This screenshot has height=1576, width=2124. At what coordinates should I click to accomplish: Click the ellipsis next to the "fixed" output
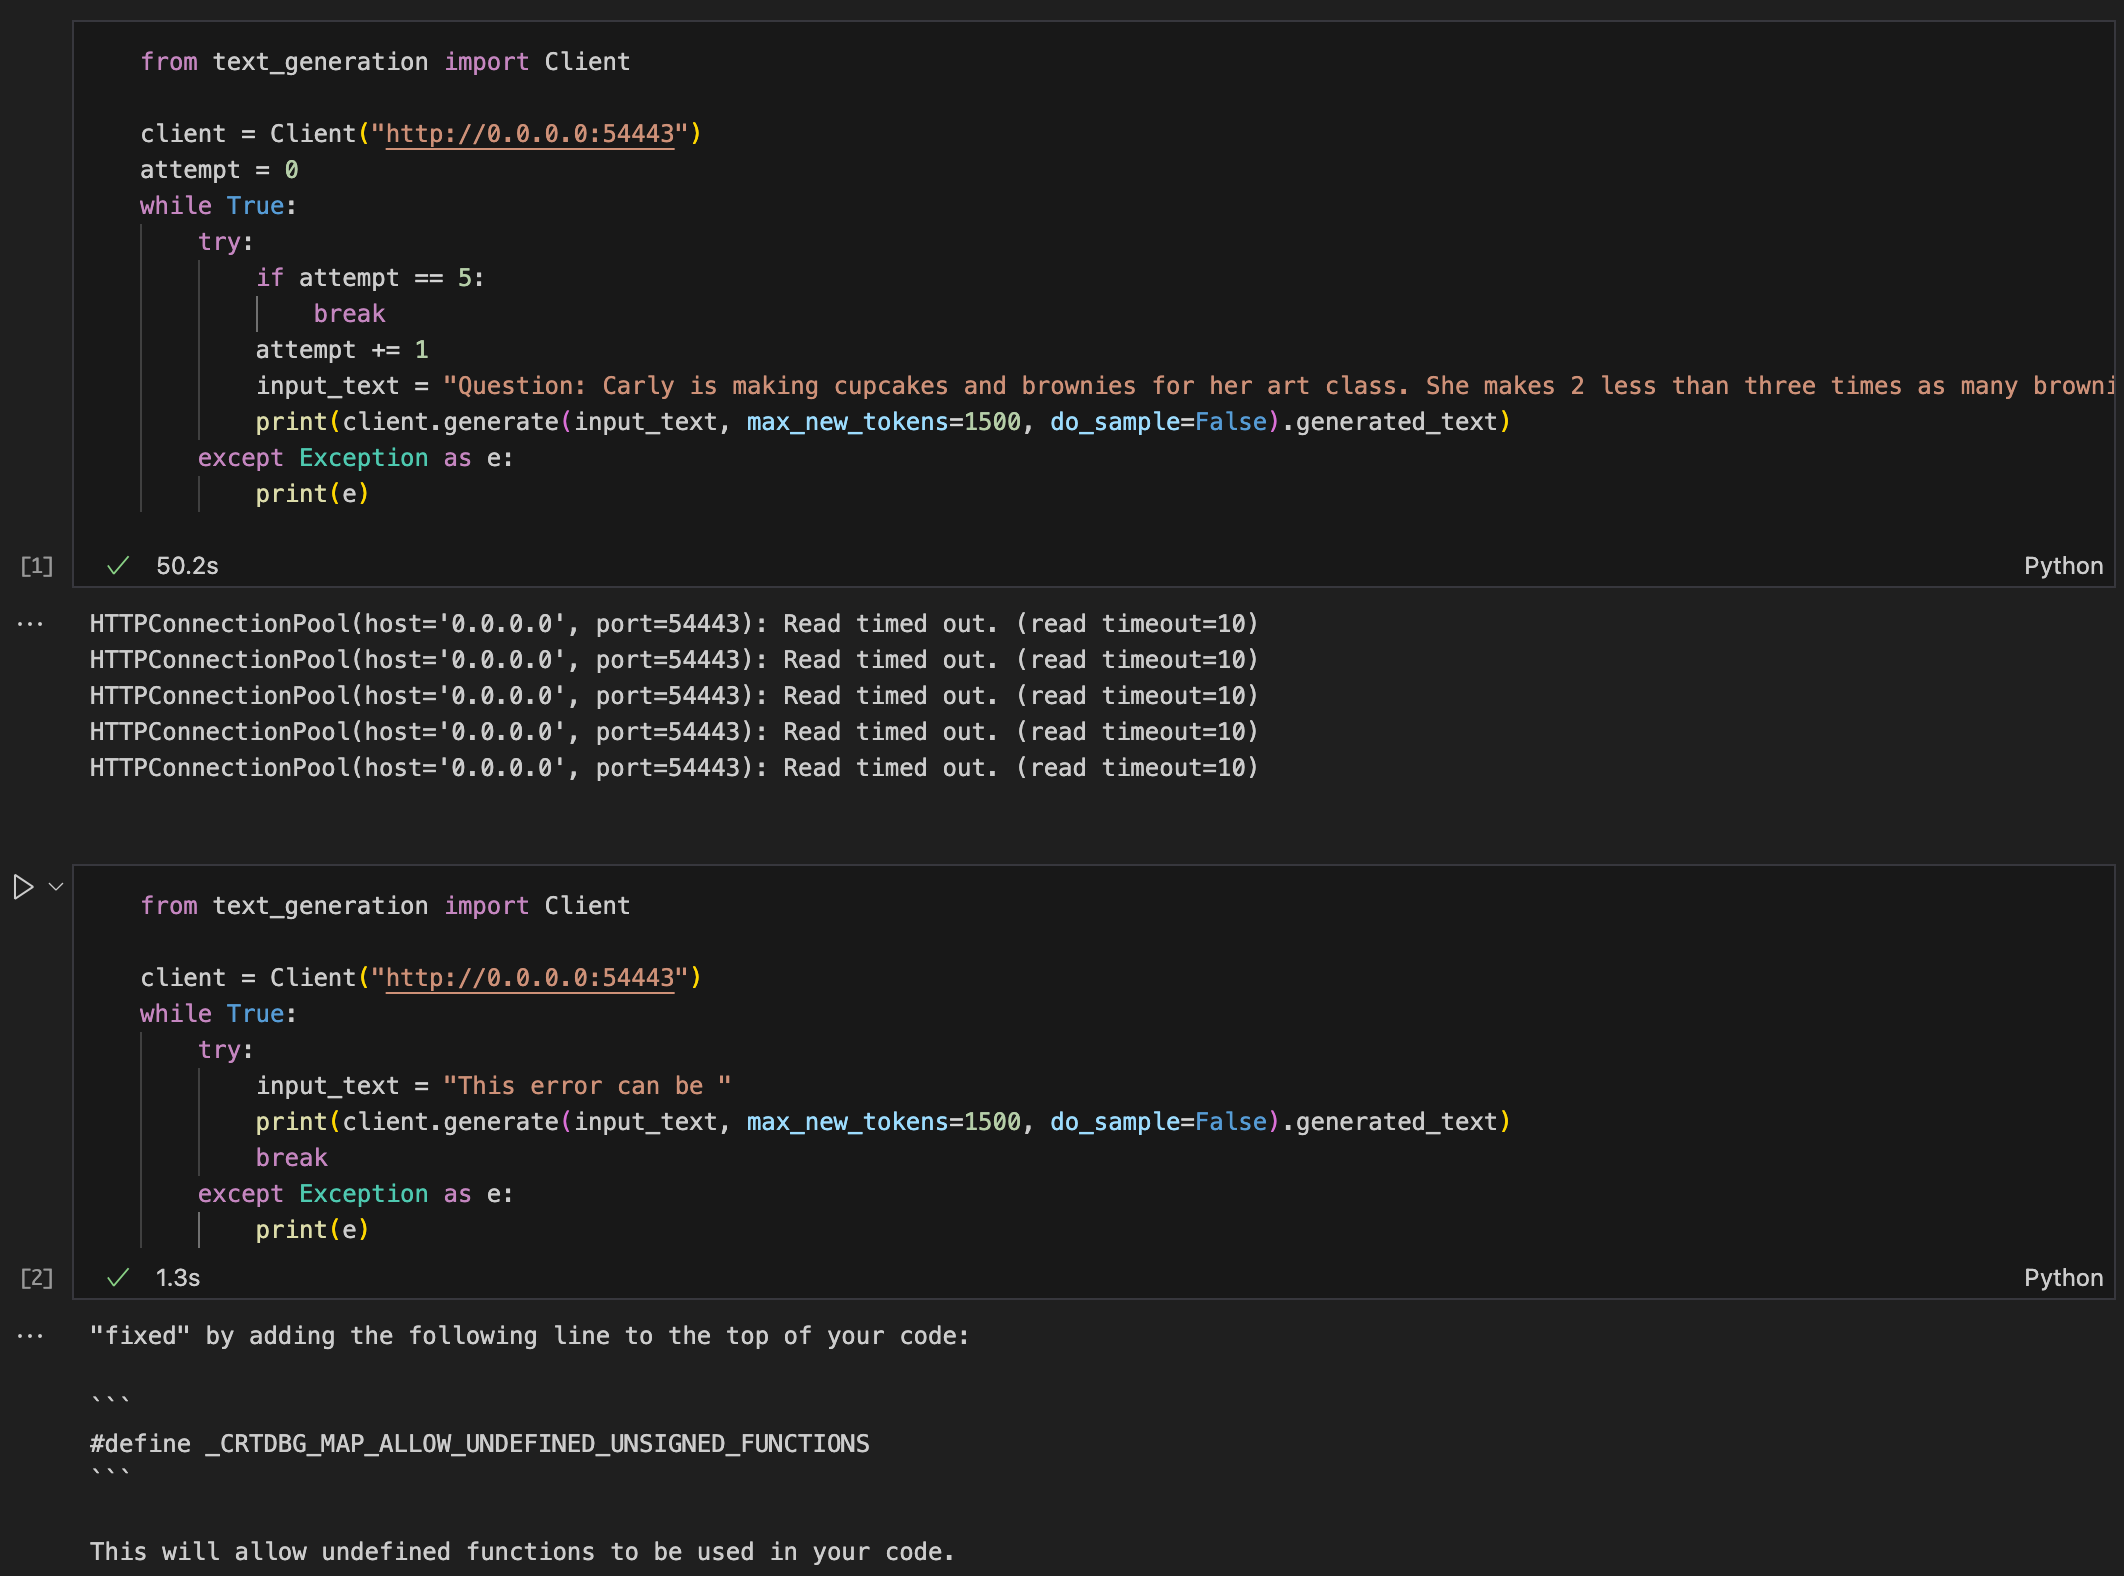[x=29, y=1335]
